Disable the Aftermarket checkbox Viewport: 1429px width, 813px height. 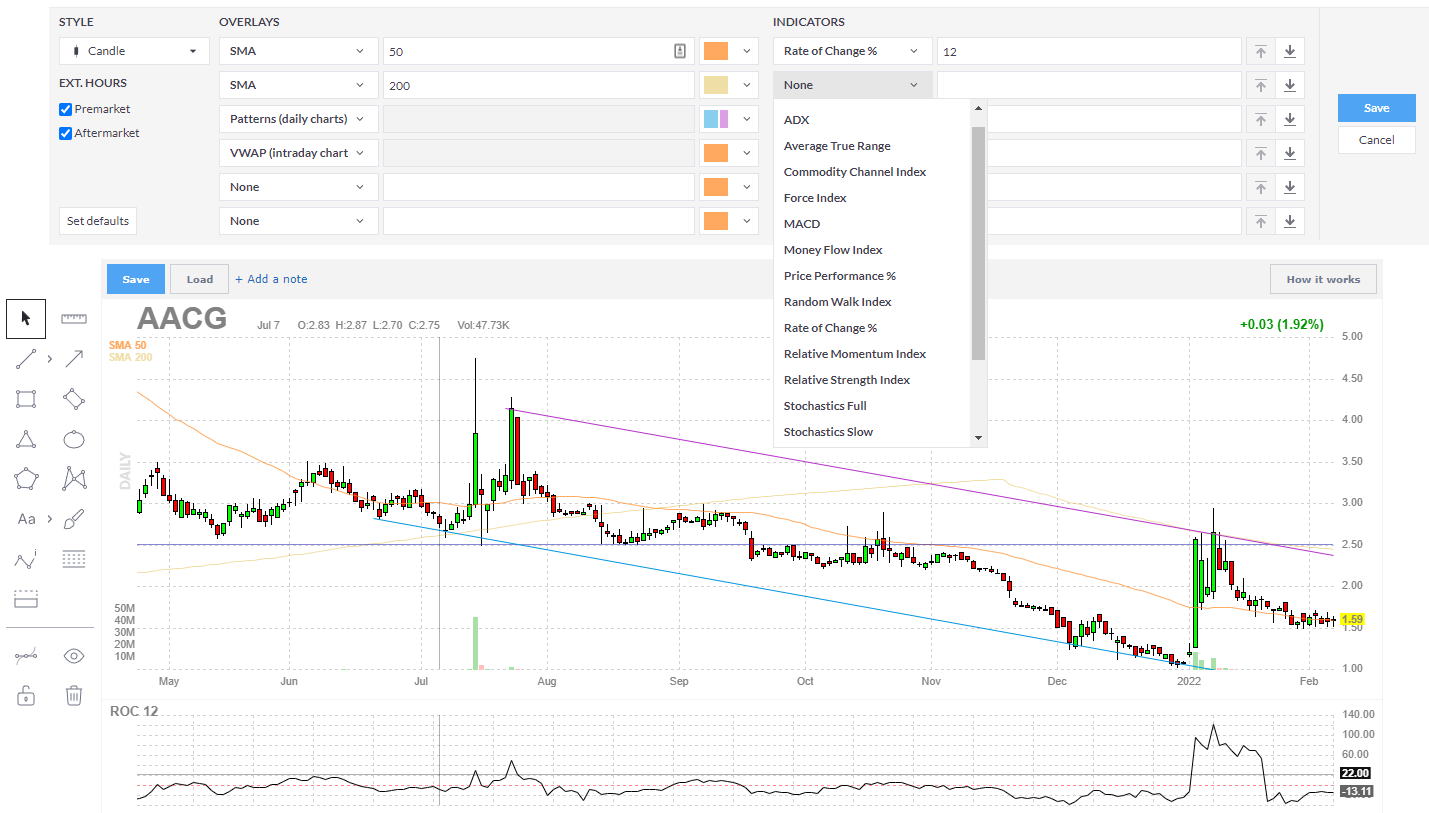click(x=64, y=132)
